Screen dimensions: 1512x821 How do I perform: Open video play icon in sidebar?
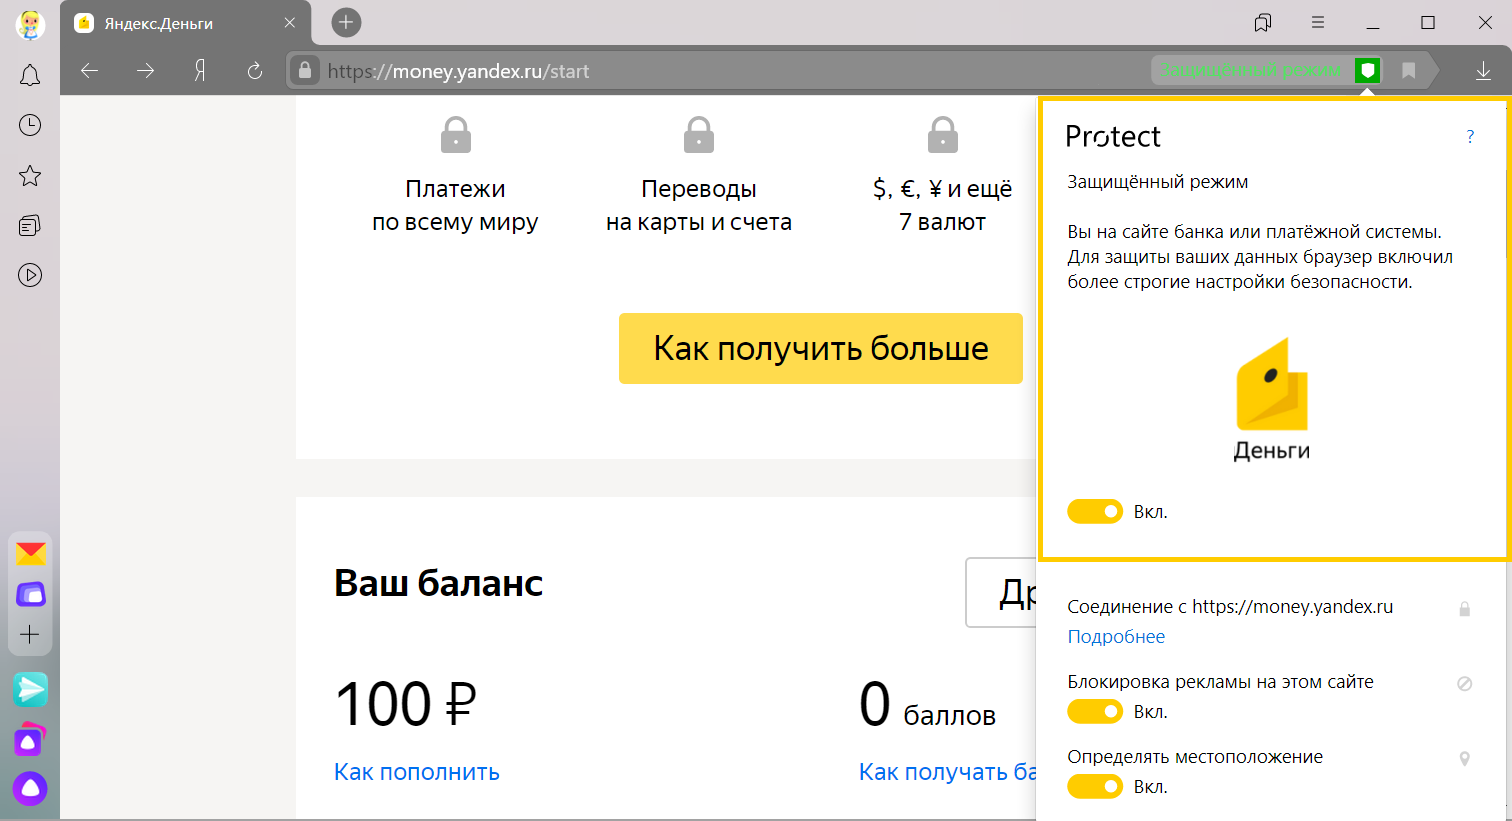[x=30, y=275]
